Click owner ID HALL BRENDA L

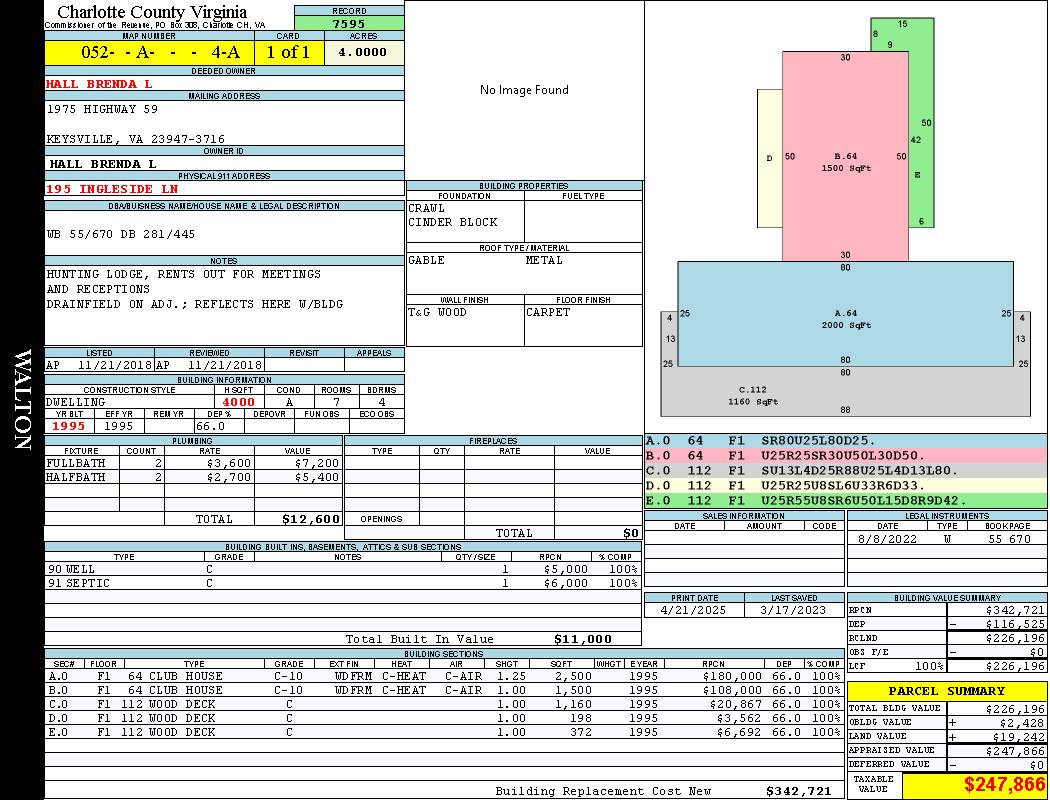[x=102, y=164]
